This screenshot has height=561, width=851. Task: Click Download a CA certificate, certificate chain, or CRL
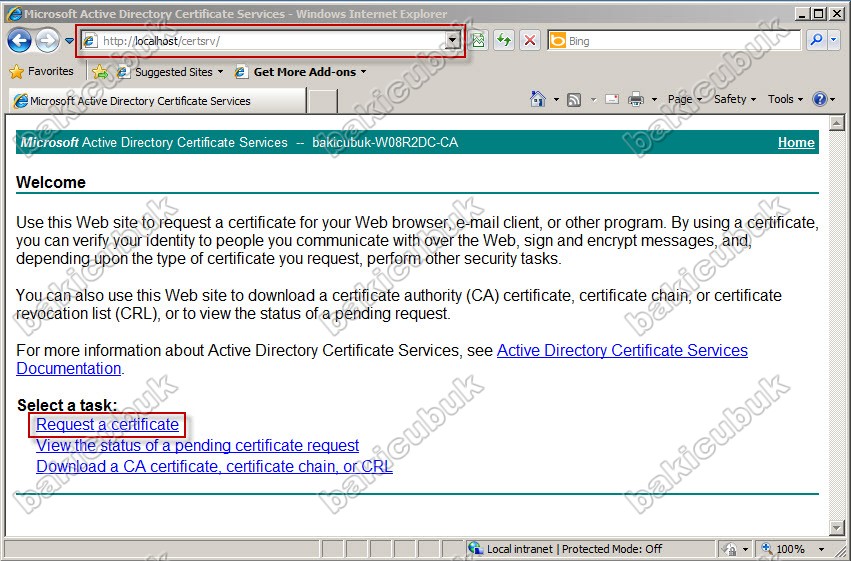pos(214,467)
